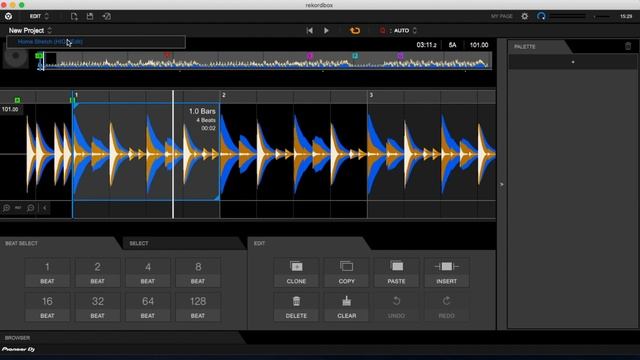Click the CLEAR button
The height and width of the screenshot is (360, 640).
(x=347, y=307)
